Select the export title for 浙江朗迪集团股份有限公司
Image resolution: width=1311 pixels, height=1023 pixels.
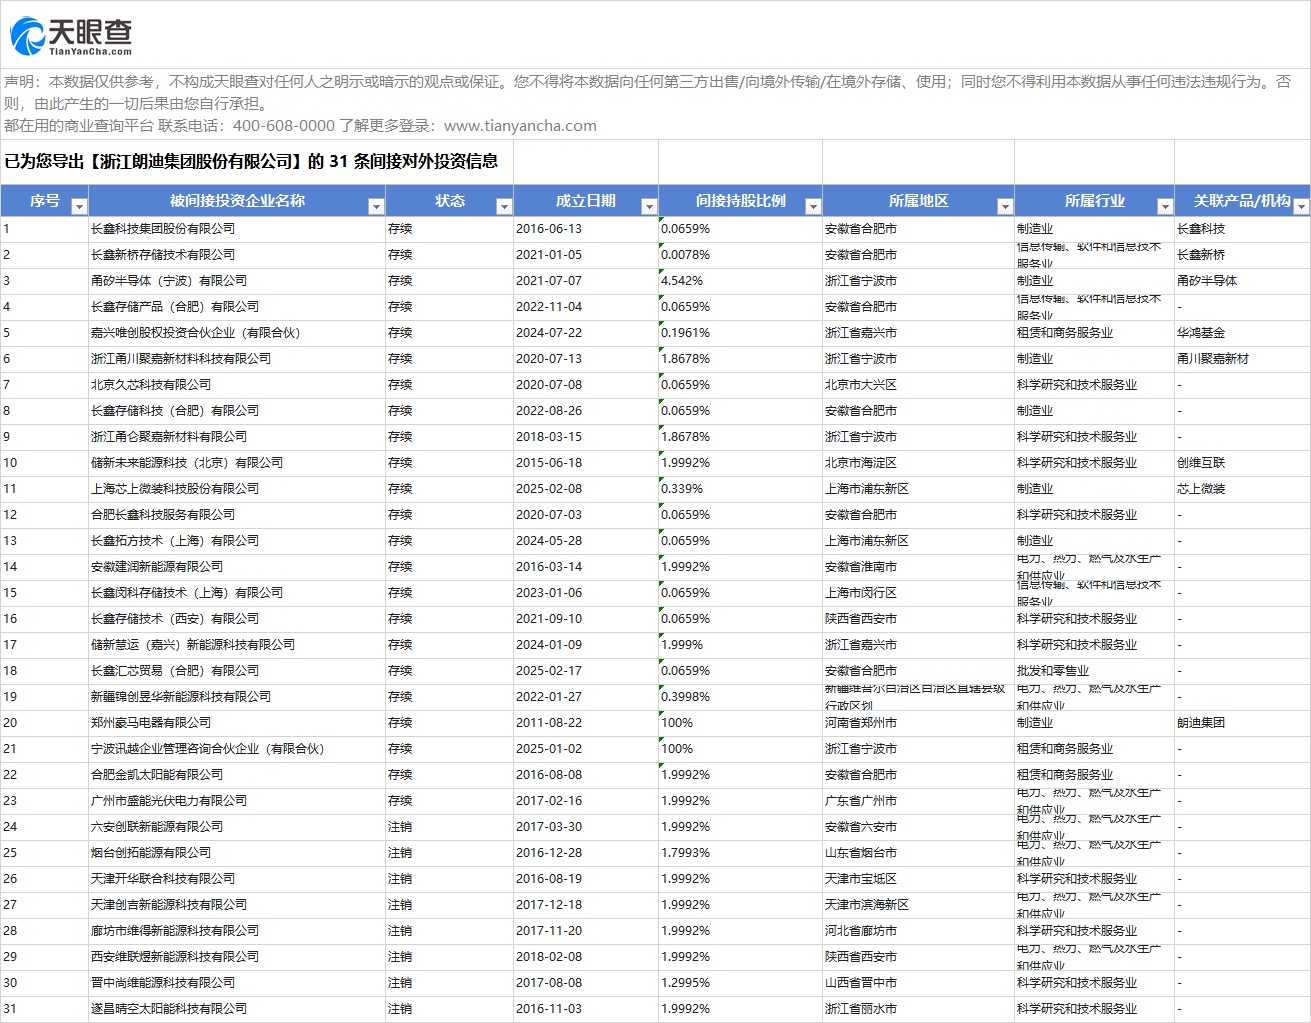251,161
